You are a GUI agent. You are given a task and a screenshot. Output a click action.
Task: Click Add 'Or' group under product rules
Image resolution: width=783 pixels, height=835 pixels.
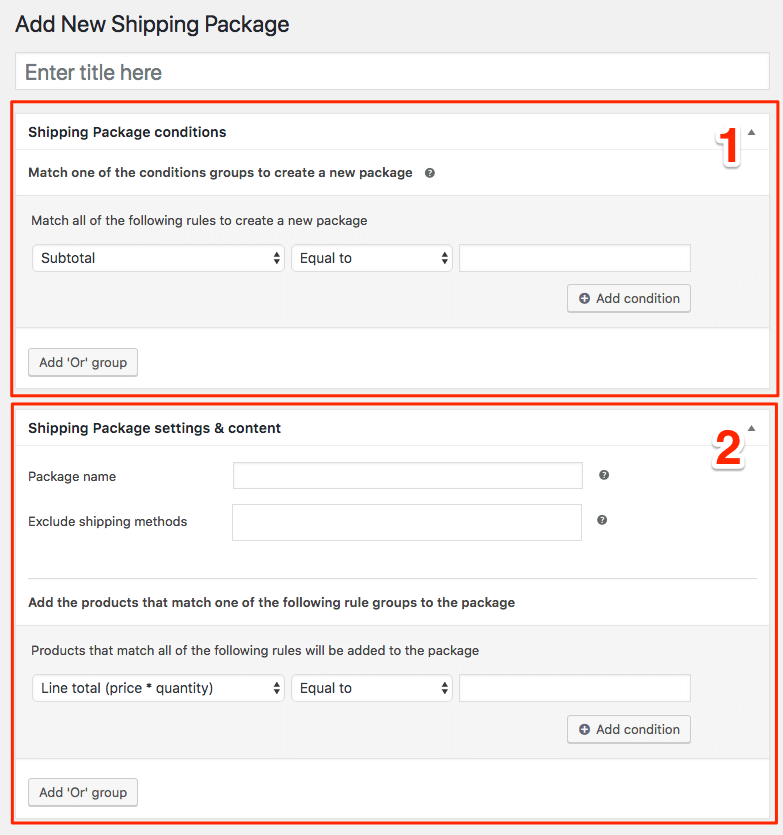[83, 792]
